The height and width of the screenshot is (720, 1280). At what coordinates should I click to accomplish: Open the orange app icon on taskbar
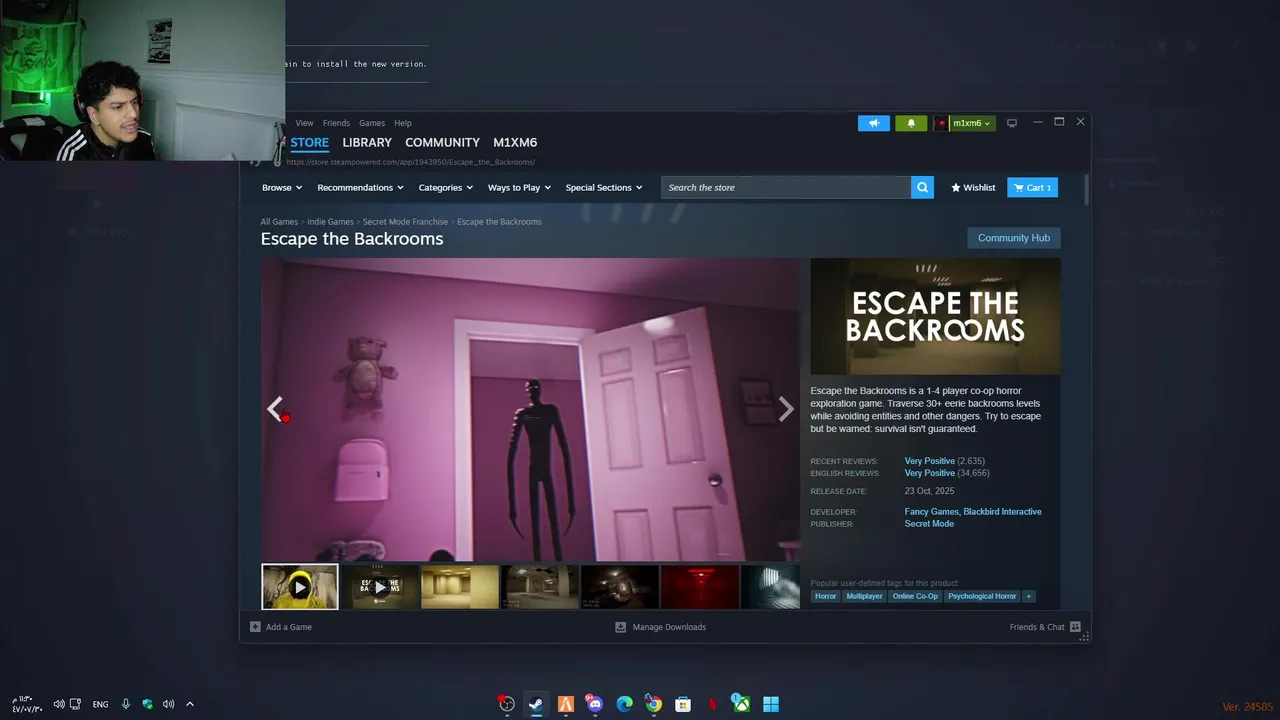tap(565, 704)
